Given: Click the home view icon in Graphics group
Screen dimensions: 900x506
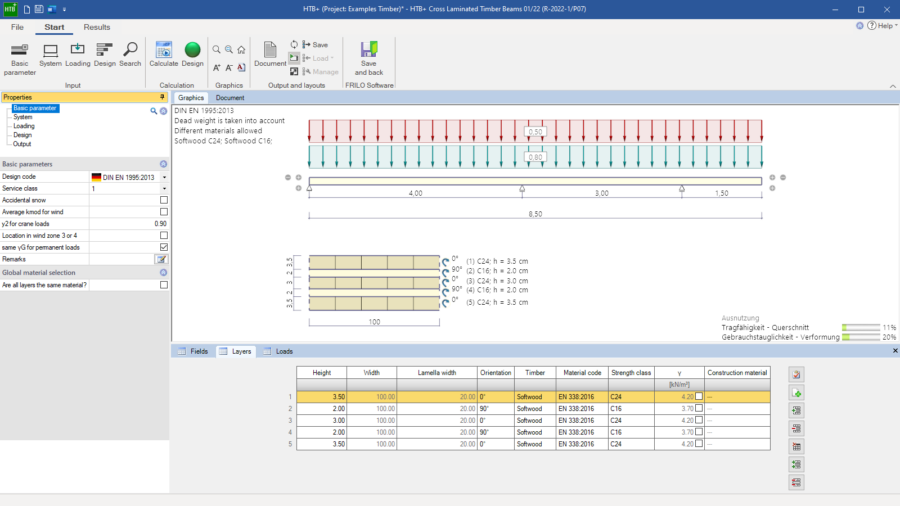Looking at the screenshot, I should point(241,49).
